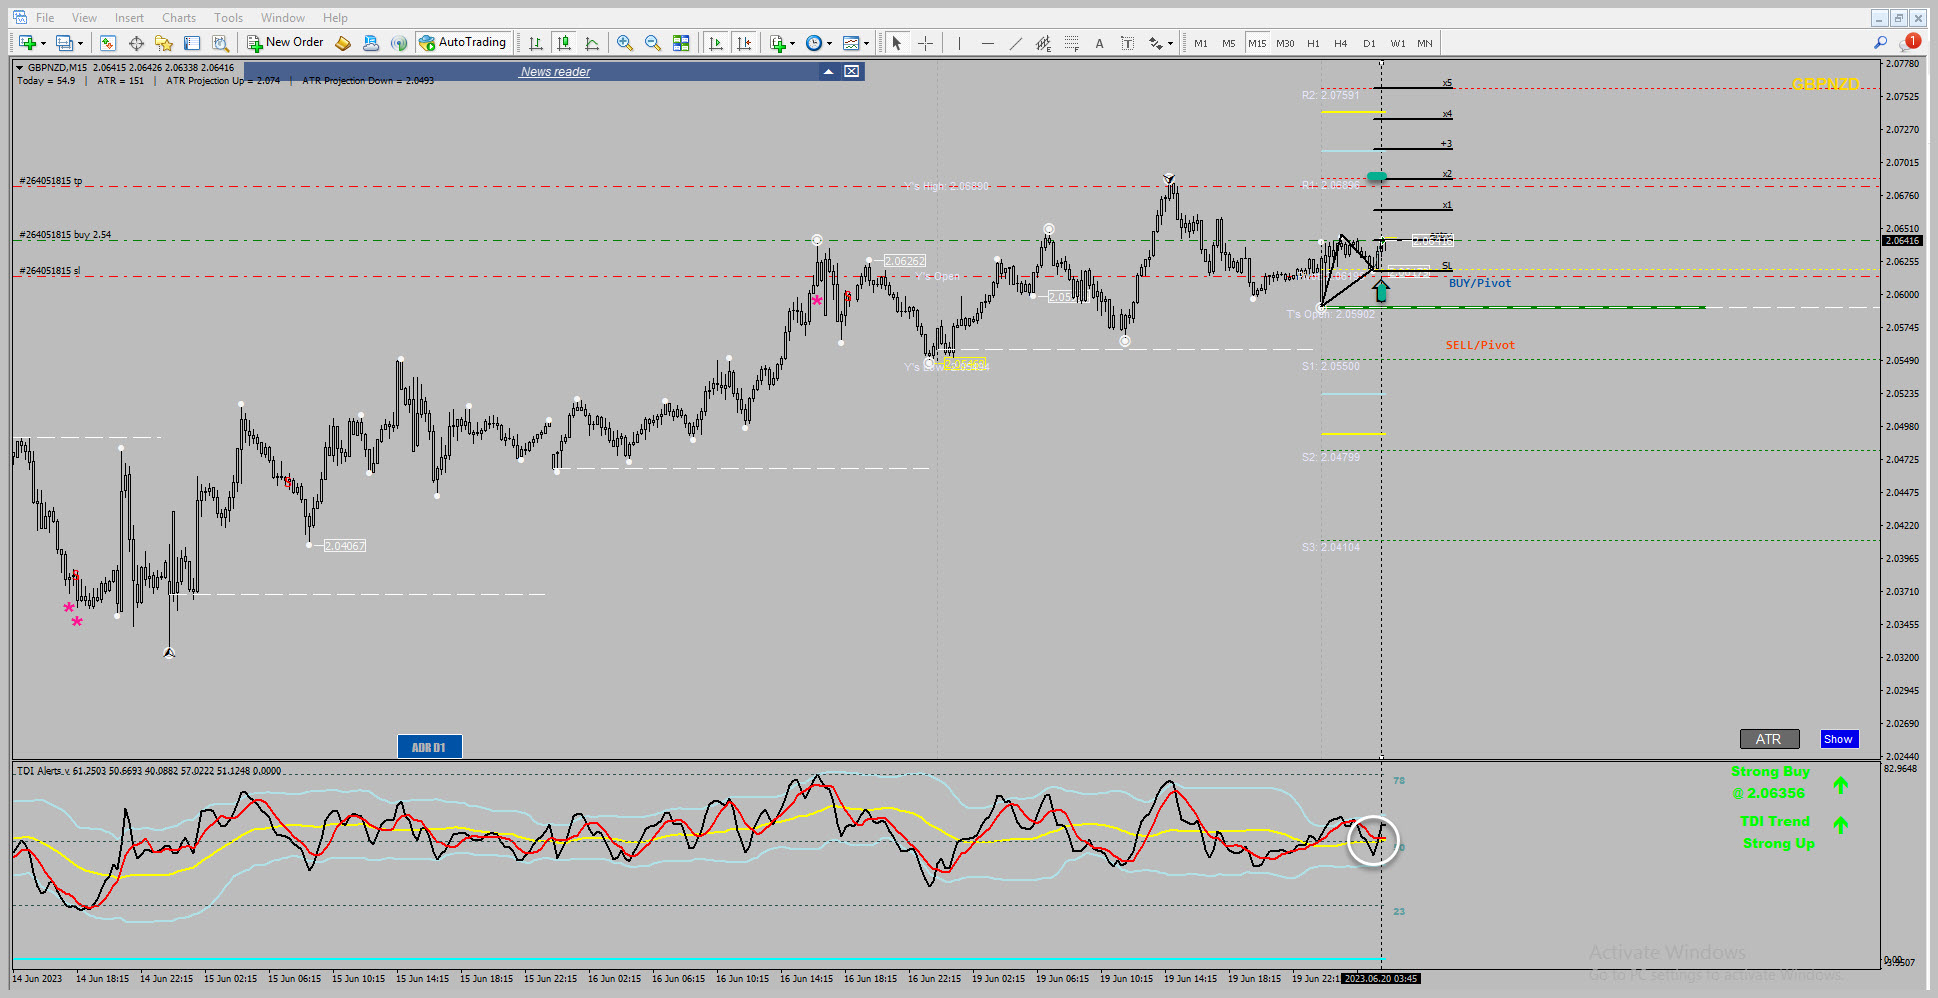Select the Crosshair tool
The image size is (1938, 998).
(x=926, y=43)
